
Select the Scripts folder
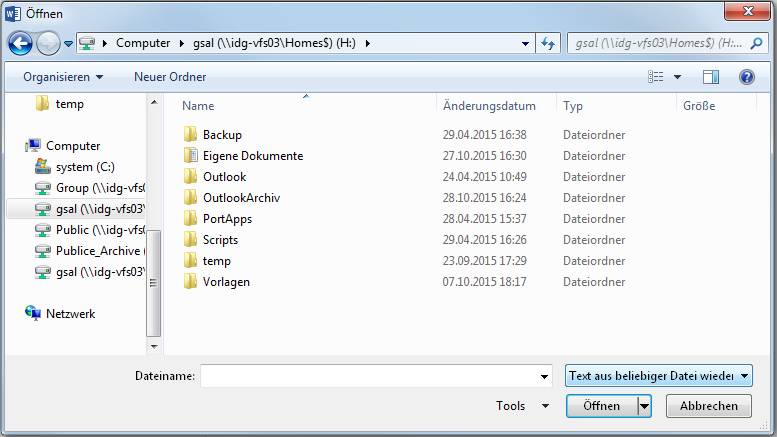[221, 240]
